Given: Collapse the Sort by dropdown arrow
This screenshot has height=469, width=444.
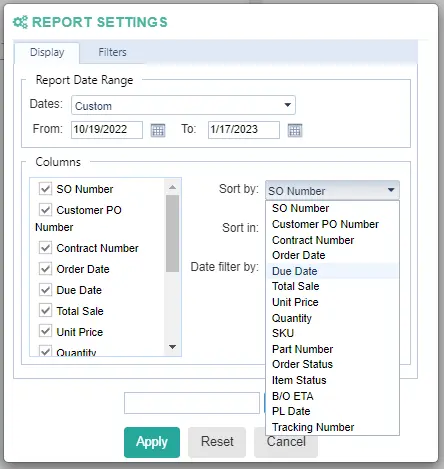Looking at the screenshot, I should point(391,190).
